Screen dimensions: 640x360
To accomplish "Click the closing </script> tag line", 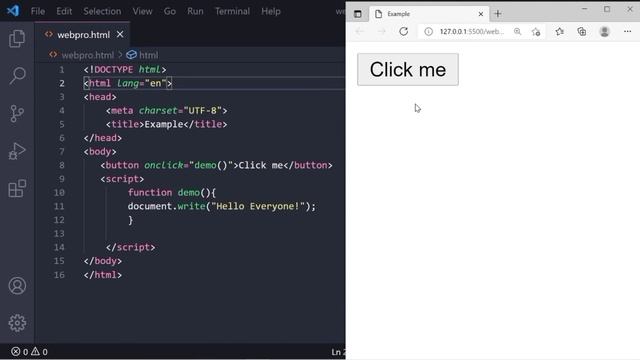I will [130, 247].
